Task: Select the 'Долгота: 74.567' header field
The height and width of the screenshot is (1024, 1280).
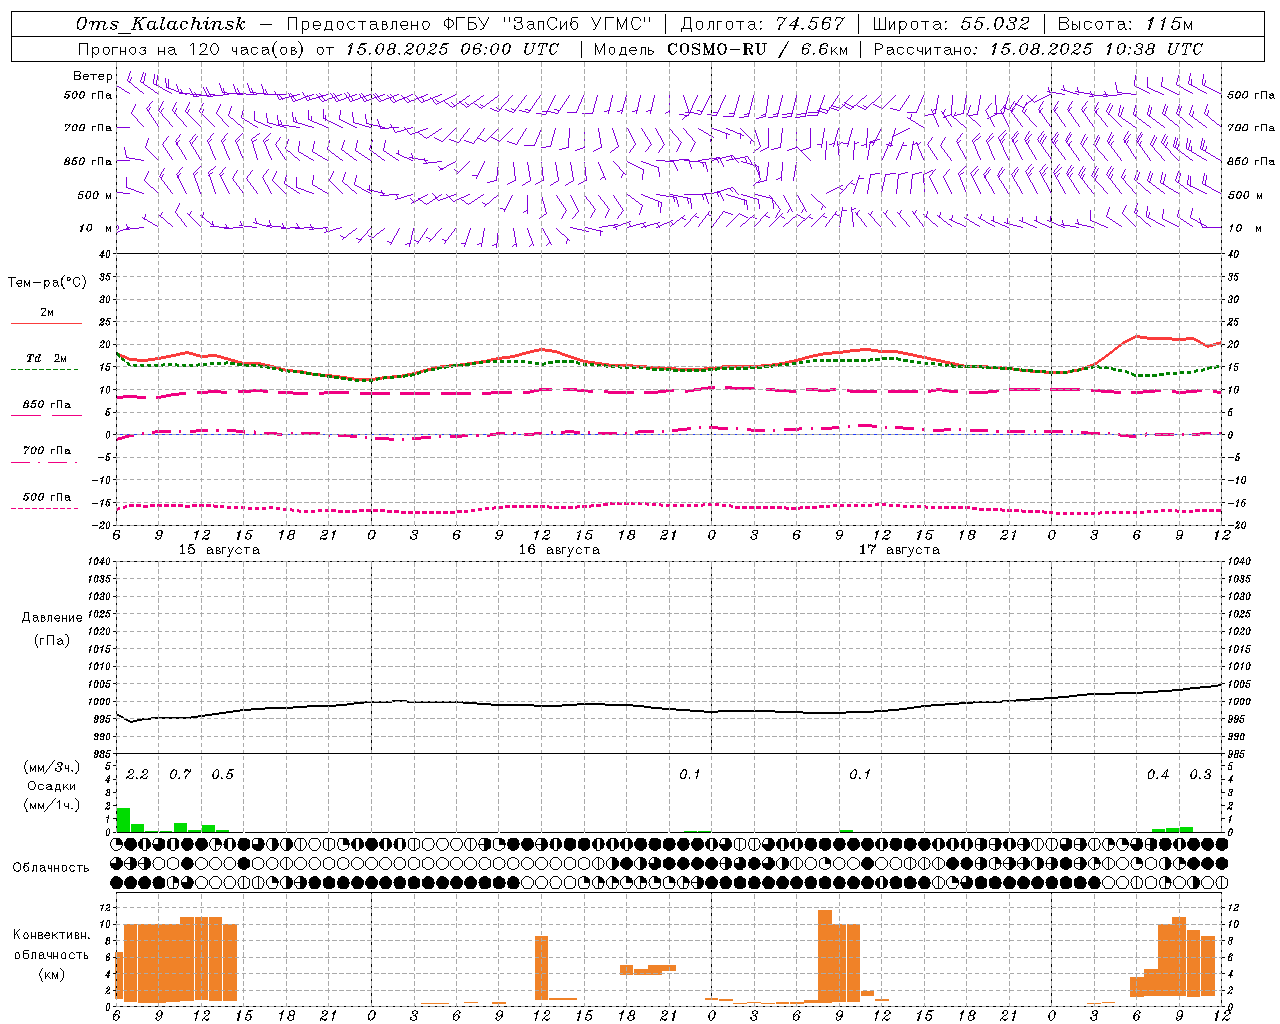Action: (x=763, y=24)
